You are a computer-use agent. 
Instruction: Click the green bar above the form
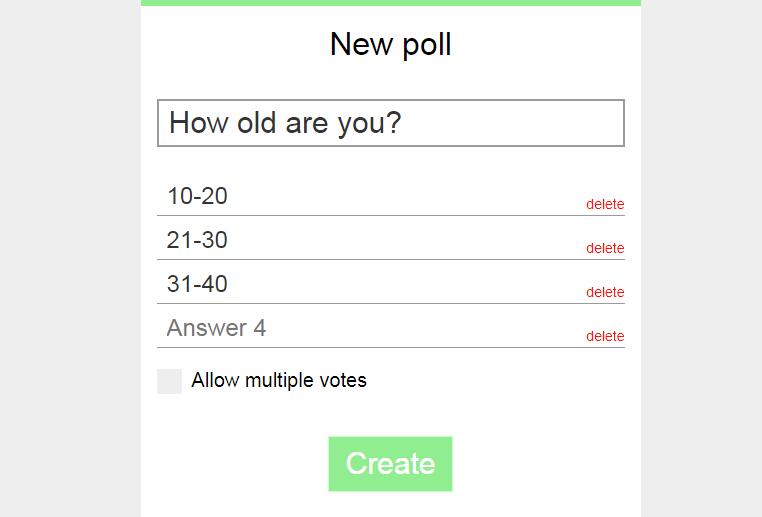tap(390, 3)
